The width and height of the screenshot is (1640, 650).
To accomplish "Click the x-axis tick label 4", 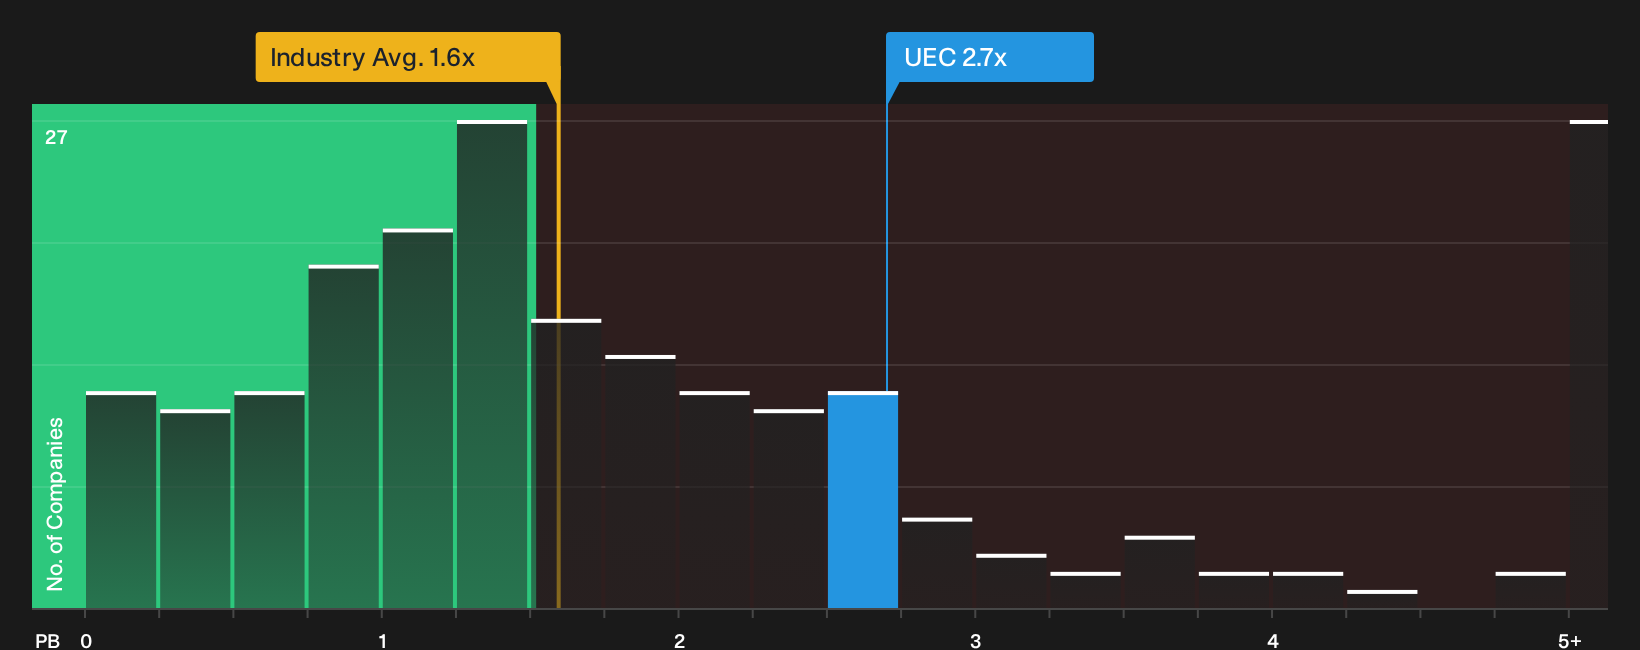I will pyautogui.click(x=1272, y=641).
